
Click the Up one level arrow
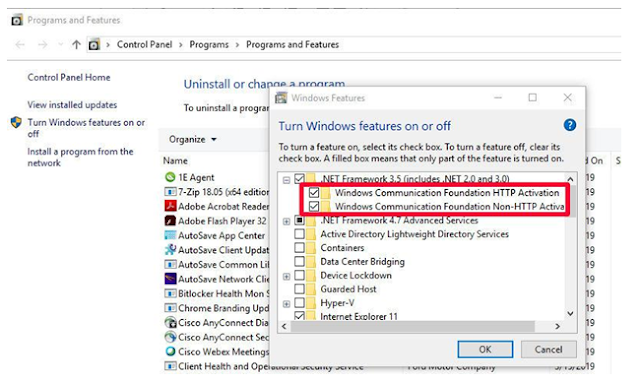click(x=76, y=44)
